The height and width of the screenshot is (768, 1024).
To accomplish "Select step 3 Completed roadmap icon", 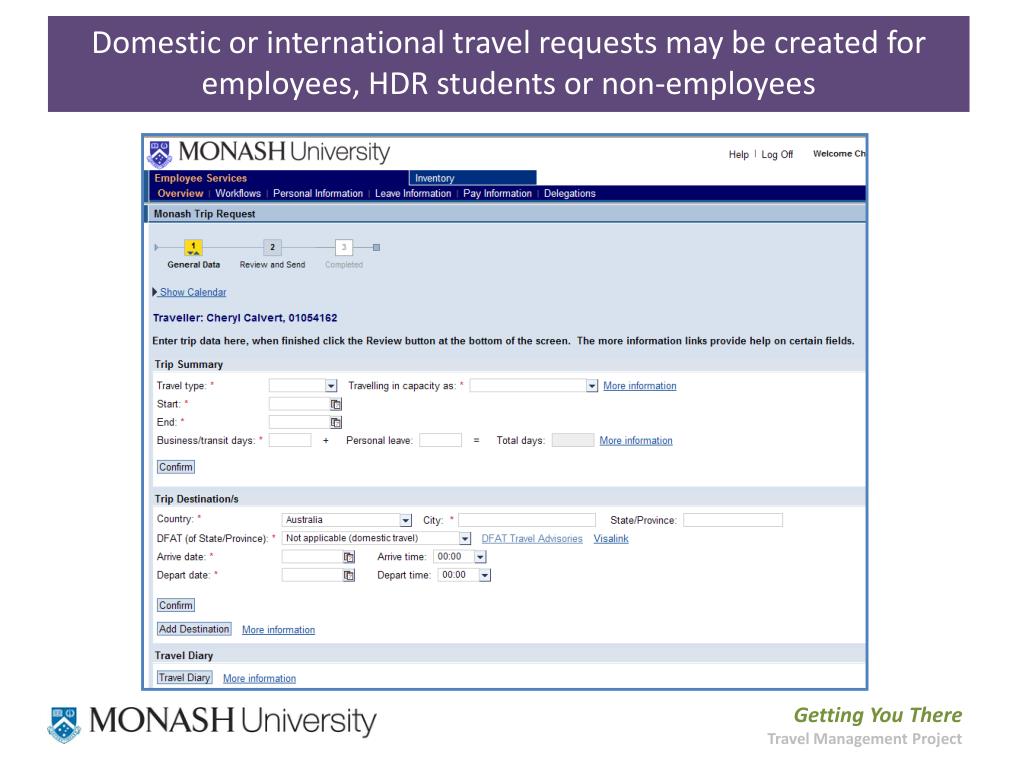I will pyautogui.click(x=344, y=248).
